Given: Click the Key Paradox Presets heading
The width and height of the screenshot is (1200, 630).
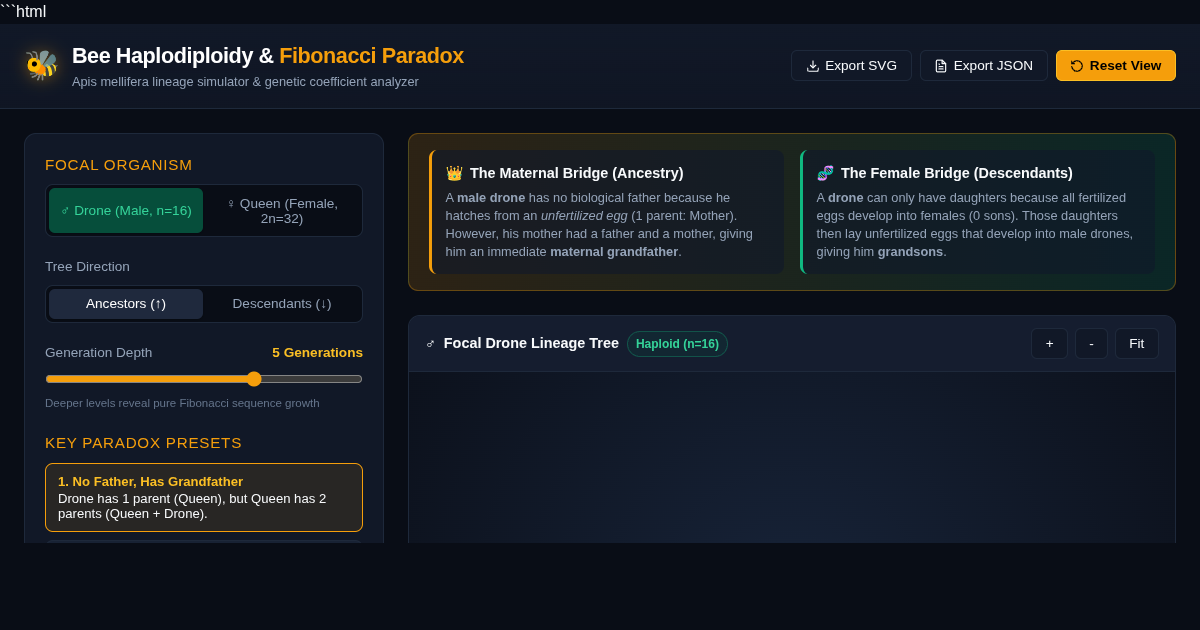Looking at the screenshot, I should (144, 443).
